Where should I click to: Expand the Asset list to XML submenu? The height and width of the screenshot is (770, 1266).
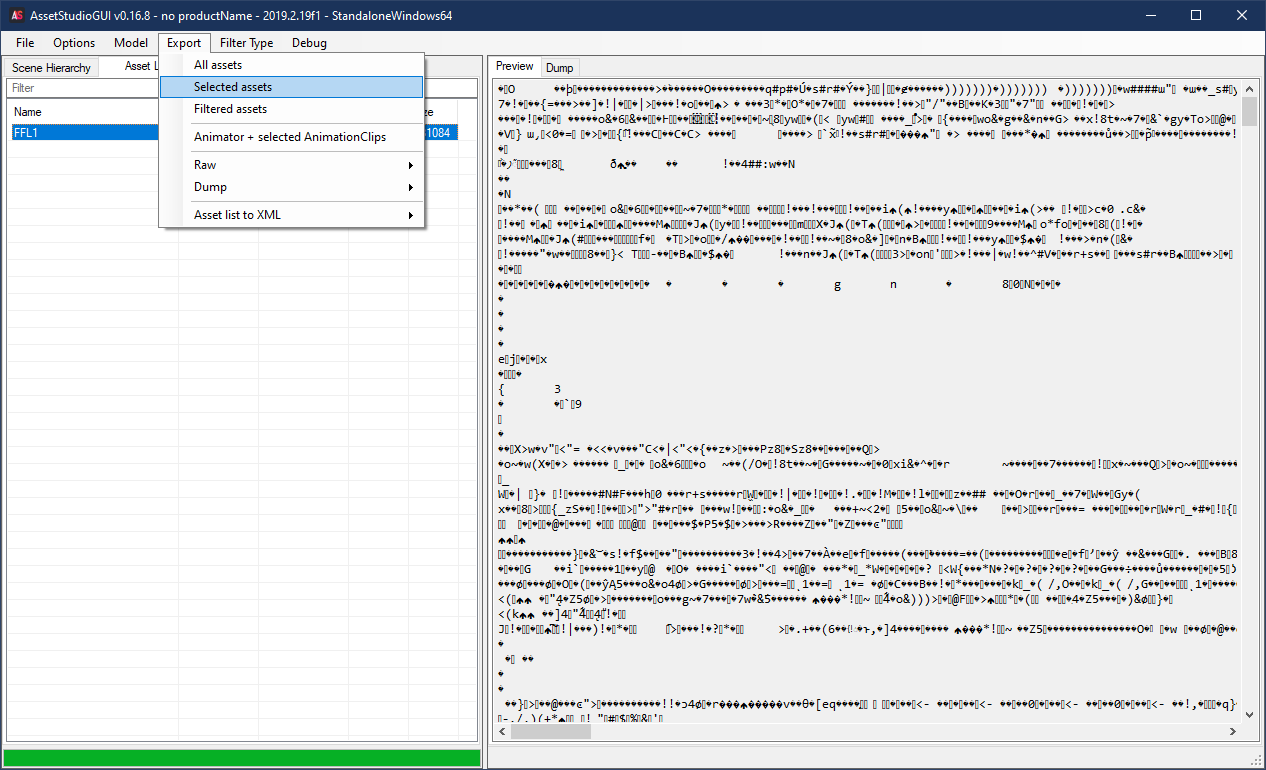(x=291, y=215)
